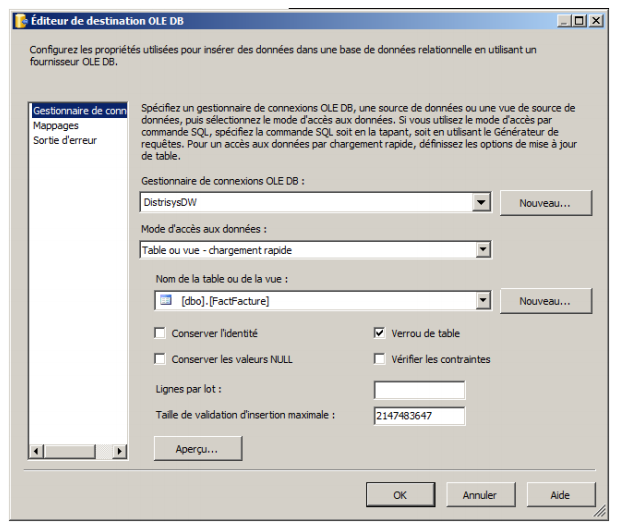Click the Lignes par lot input field
This screenshot has height=532, width=617.
(x=419, y=390)
